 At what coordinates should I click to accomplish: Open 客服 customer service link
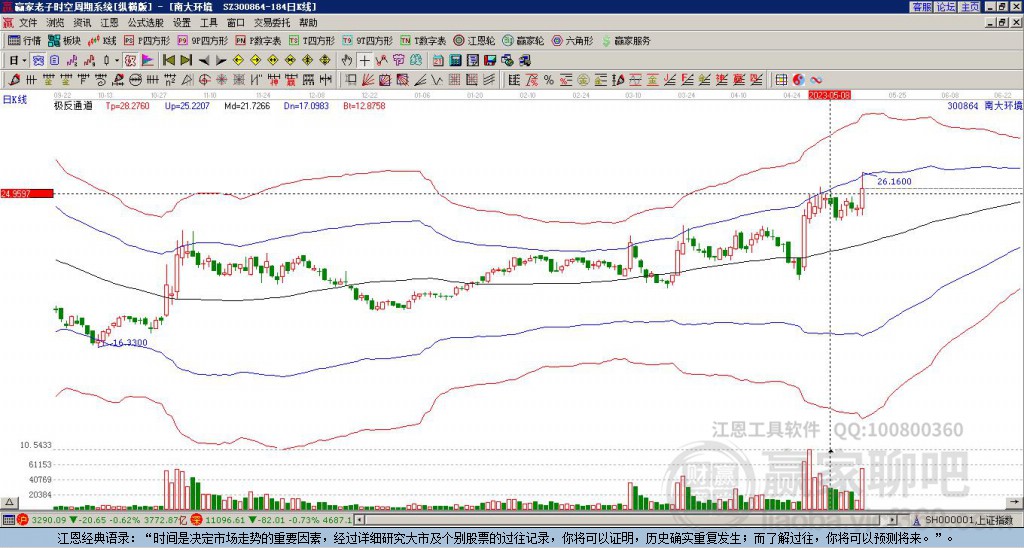(921, 7)
